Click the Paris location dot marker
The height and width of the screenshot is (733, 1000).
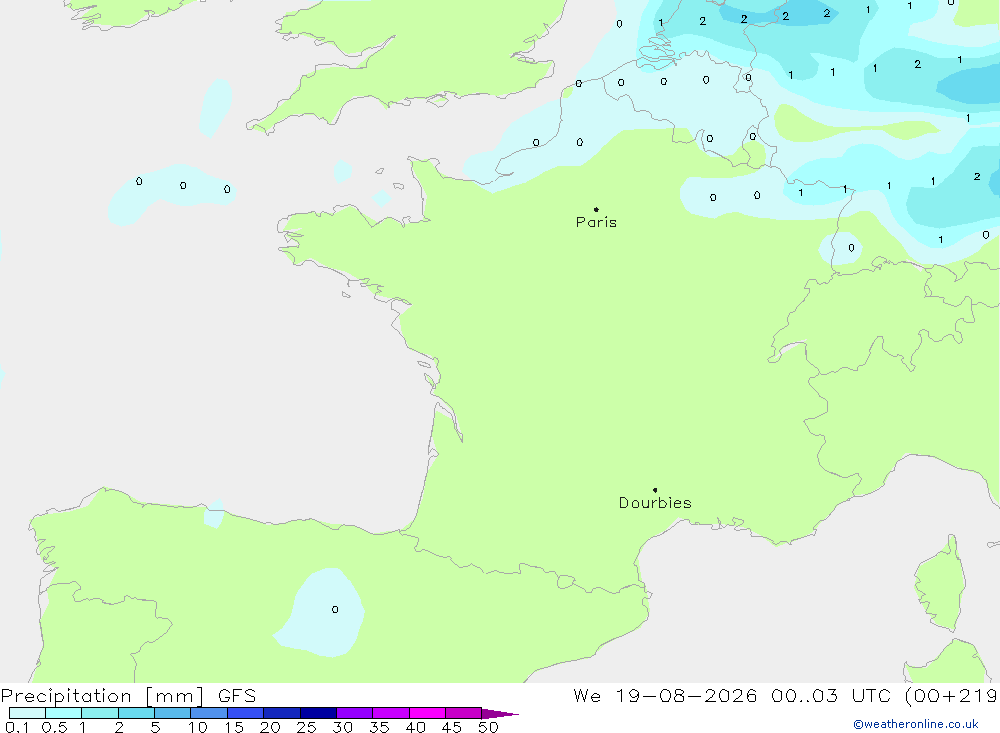tap(596, 209)
